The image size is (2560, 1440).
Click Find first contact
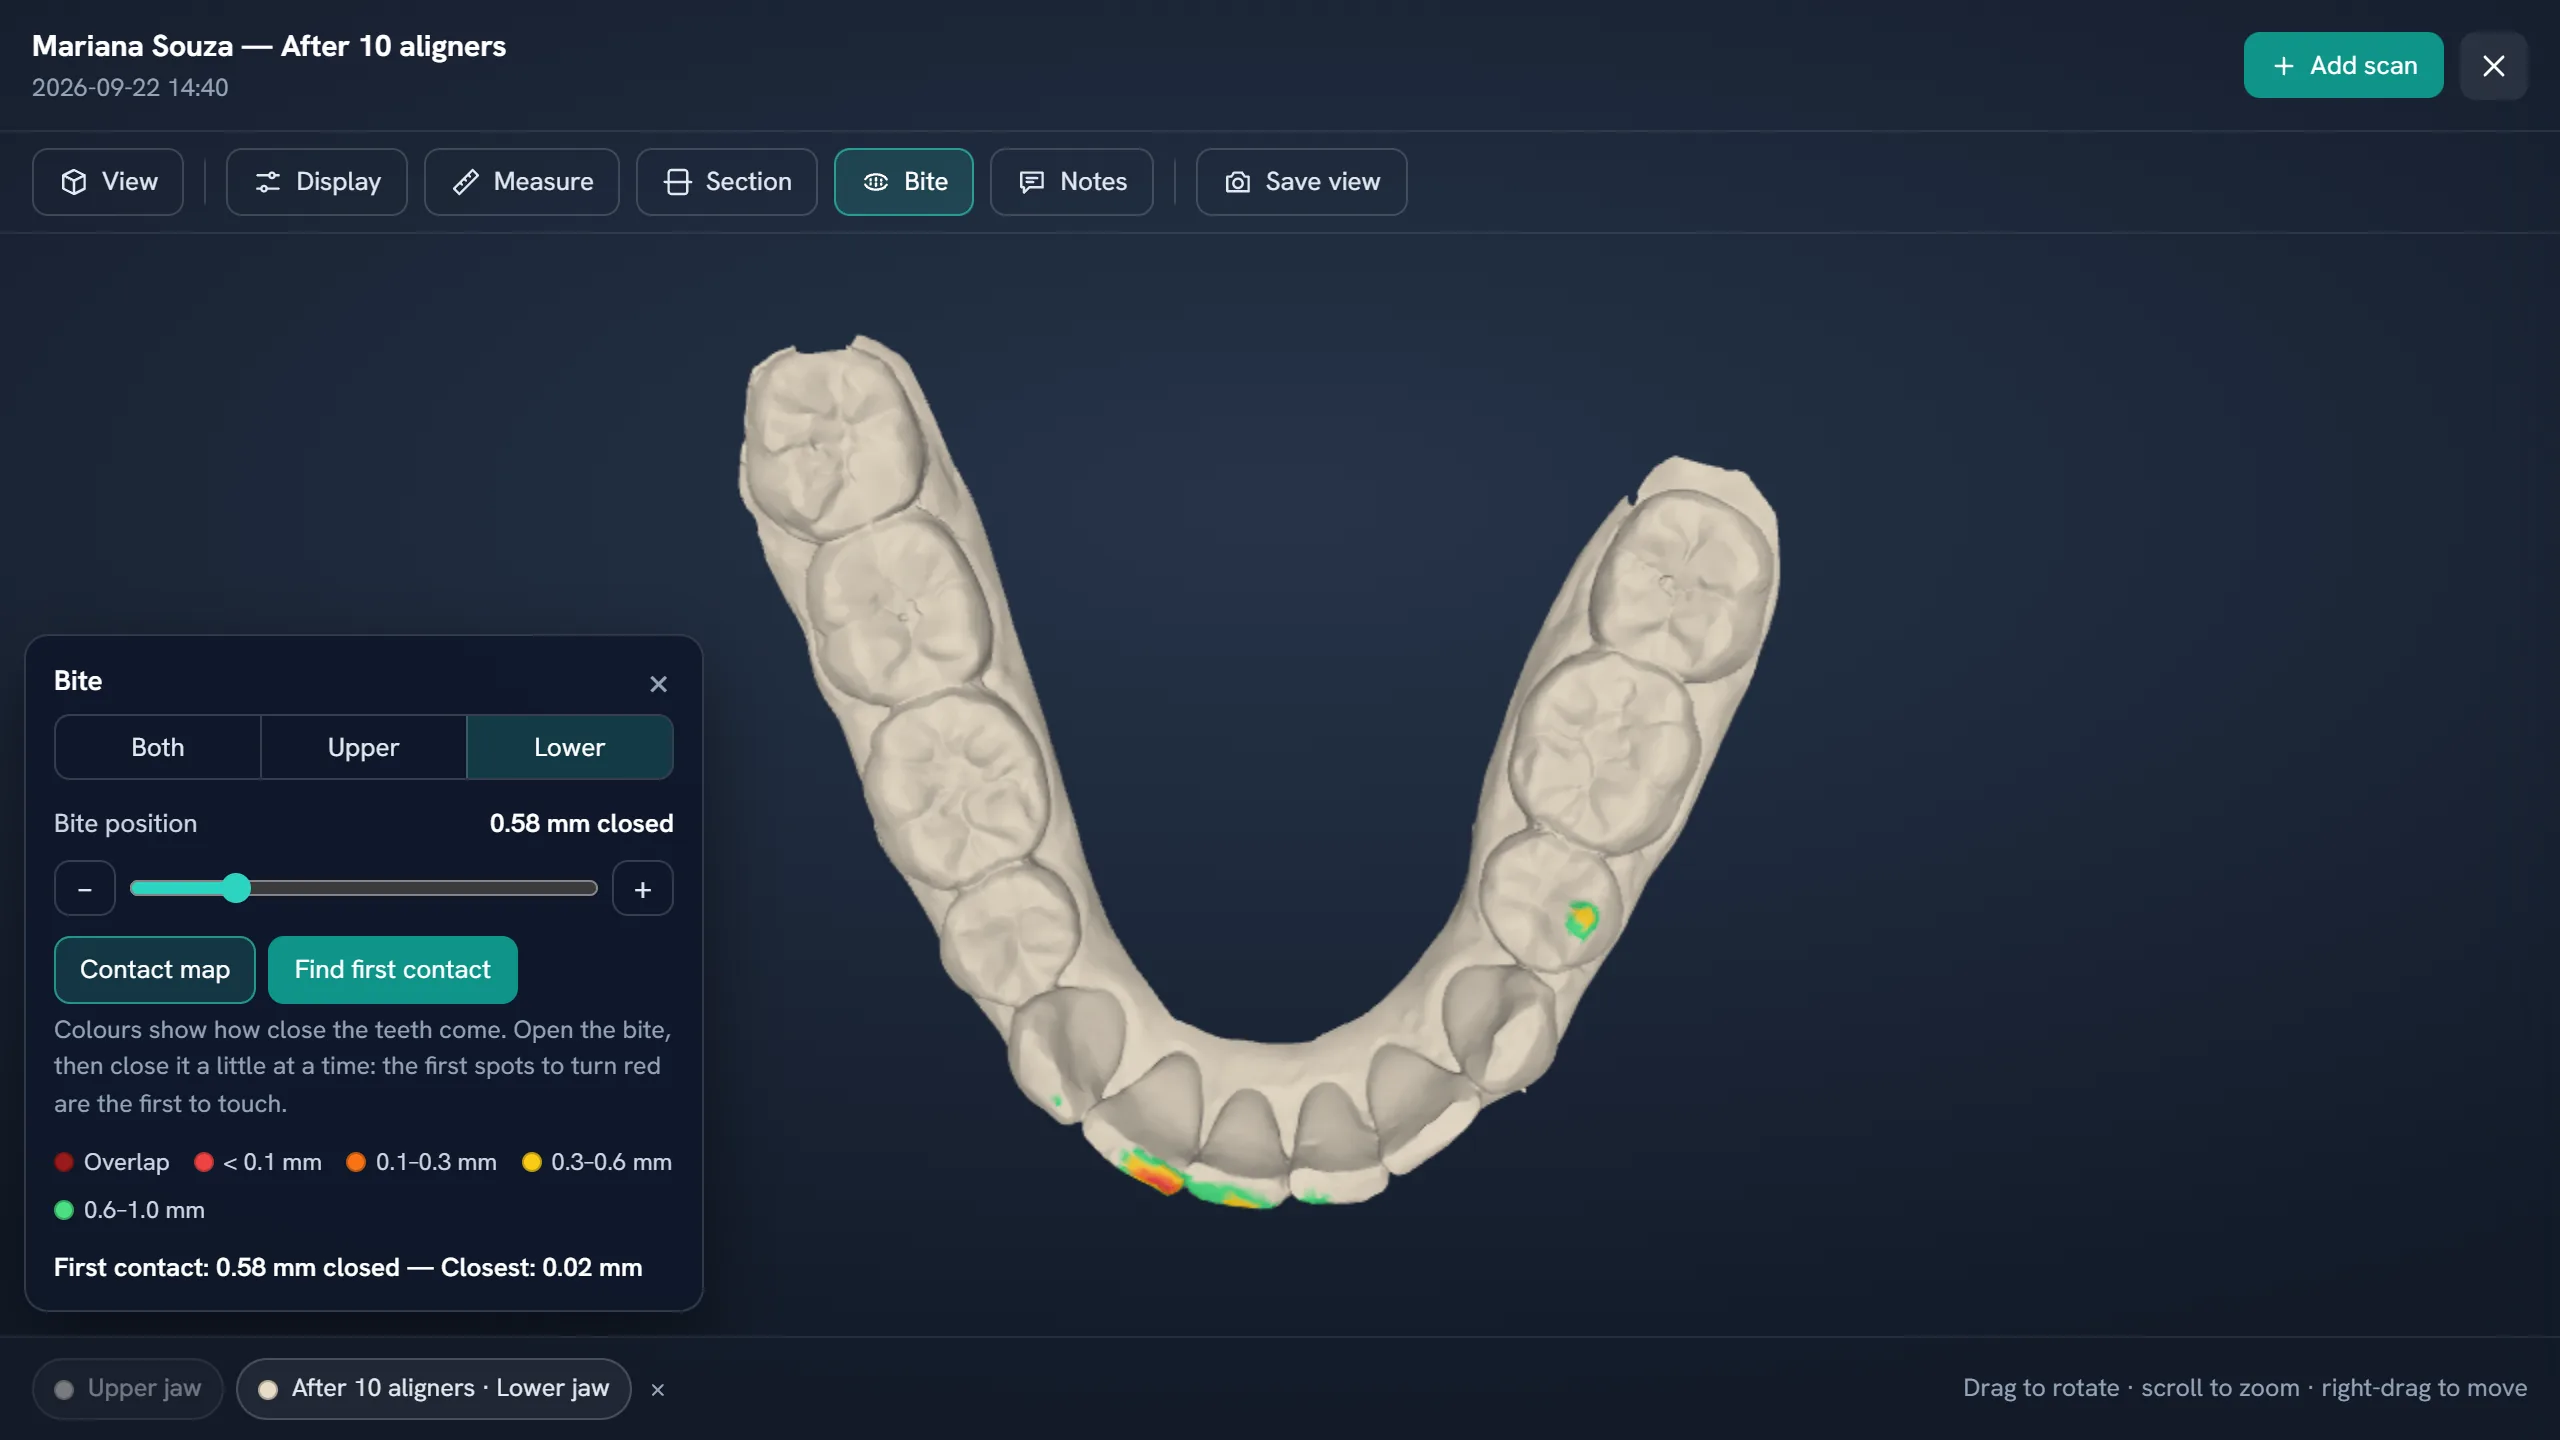(393, 970)
